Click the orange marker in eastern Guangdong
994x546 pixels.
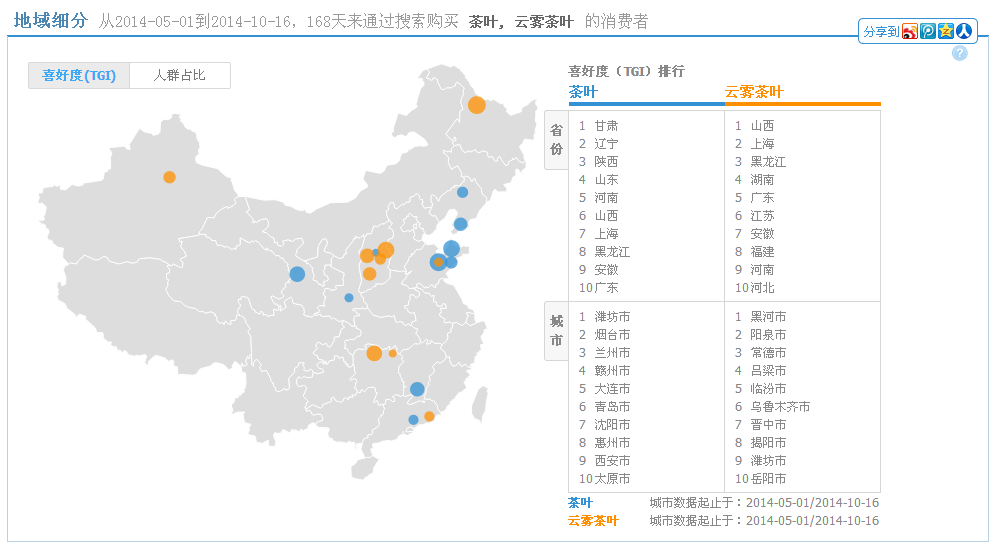(429, 416)
